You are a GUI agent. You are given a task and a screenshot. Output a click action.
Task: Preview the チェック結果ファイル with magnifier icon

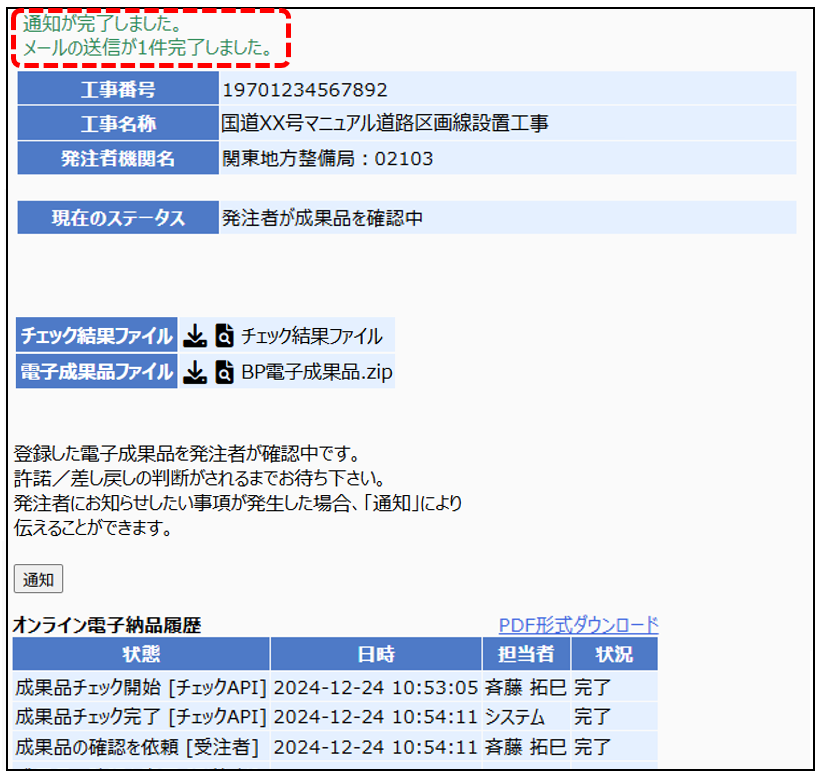[224, 335]
